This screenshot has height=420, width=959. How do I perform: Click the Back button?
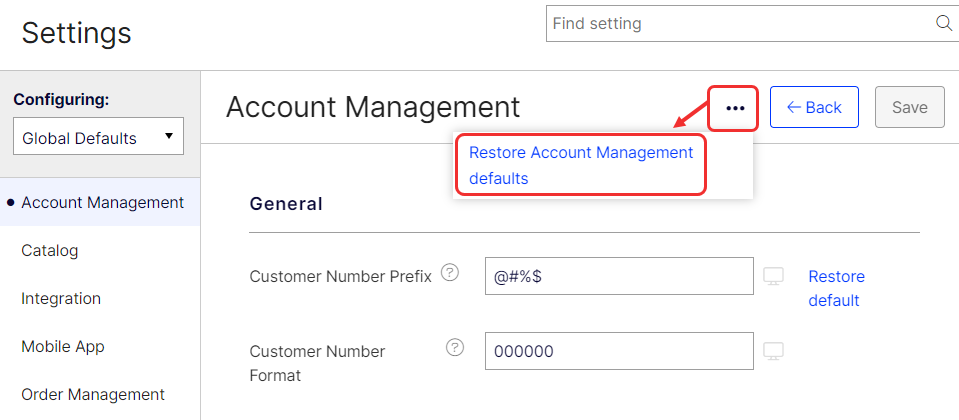point(814,107)
